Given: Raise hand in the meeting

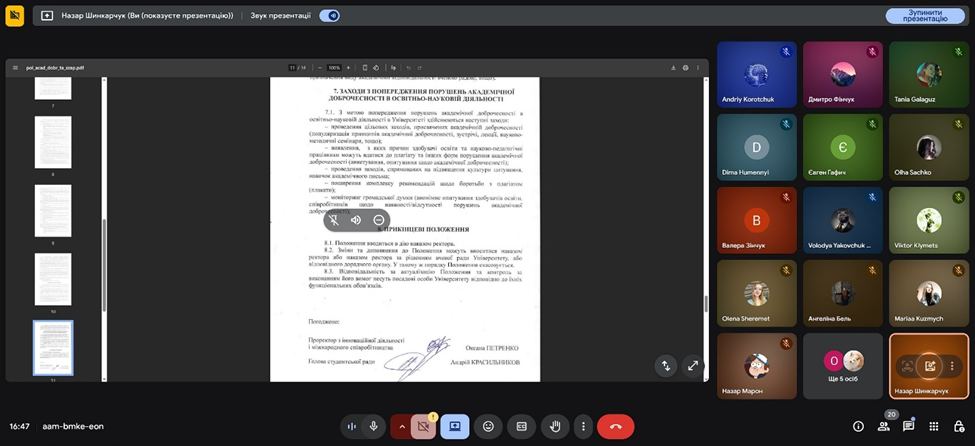Looking at the screenshot, I should click(x=556, y=426).
